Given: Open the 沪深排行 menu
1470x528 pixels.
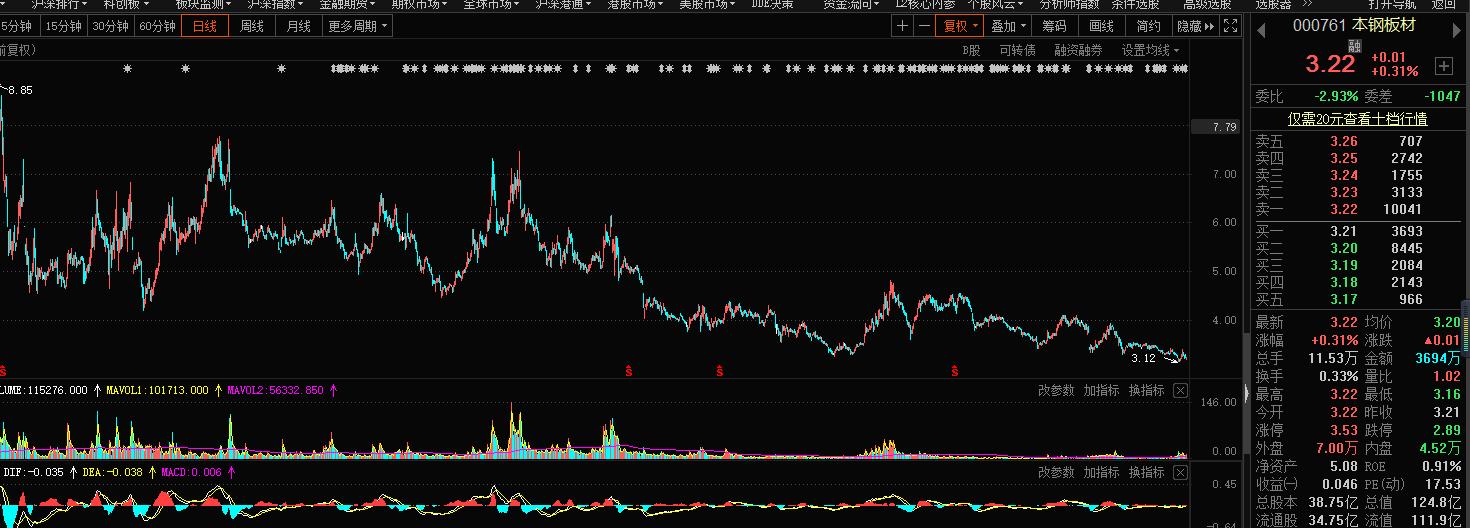Looking at the screenshot, I should [59, 4].
